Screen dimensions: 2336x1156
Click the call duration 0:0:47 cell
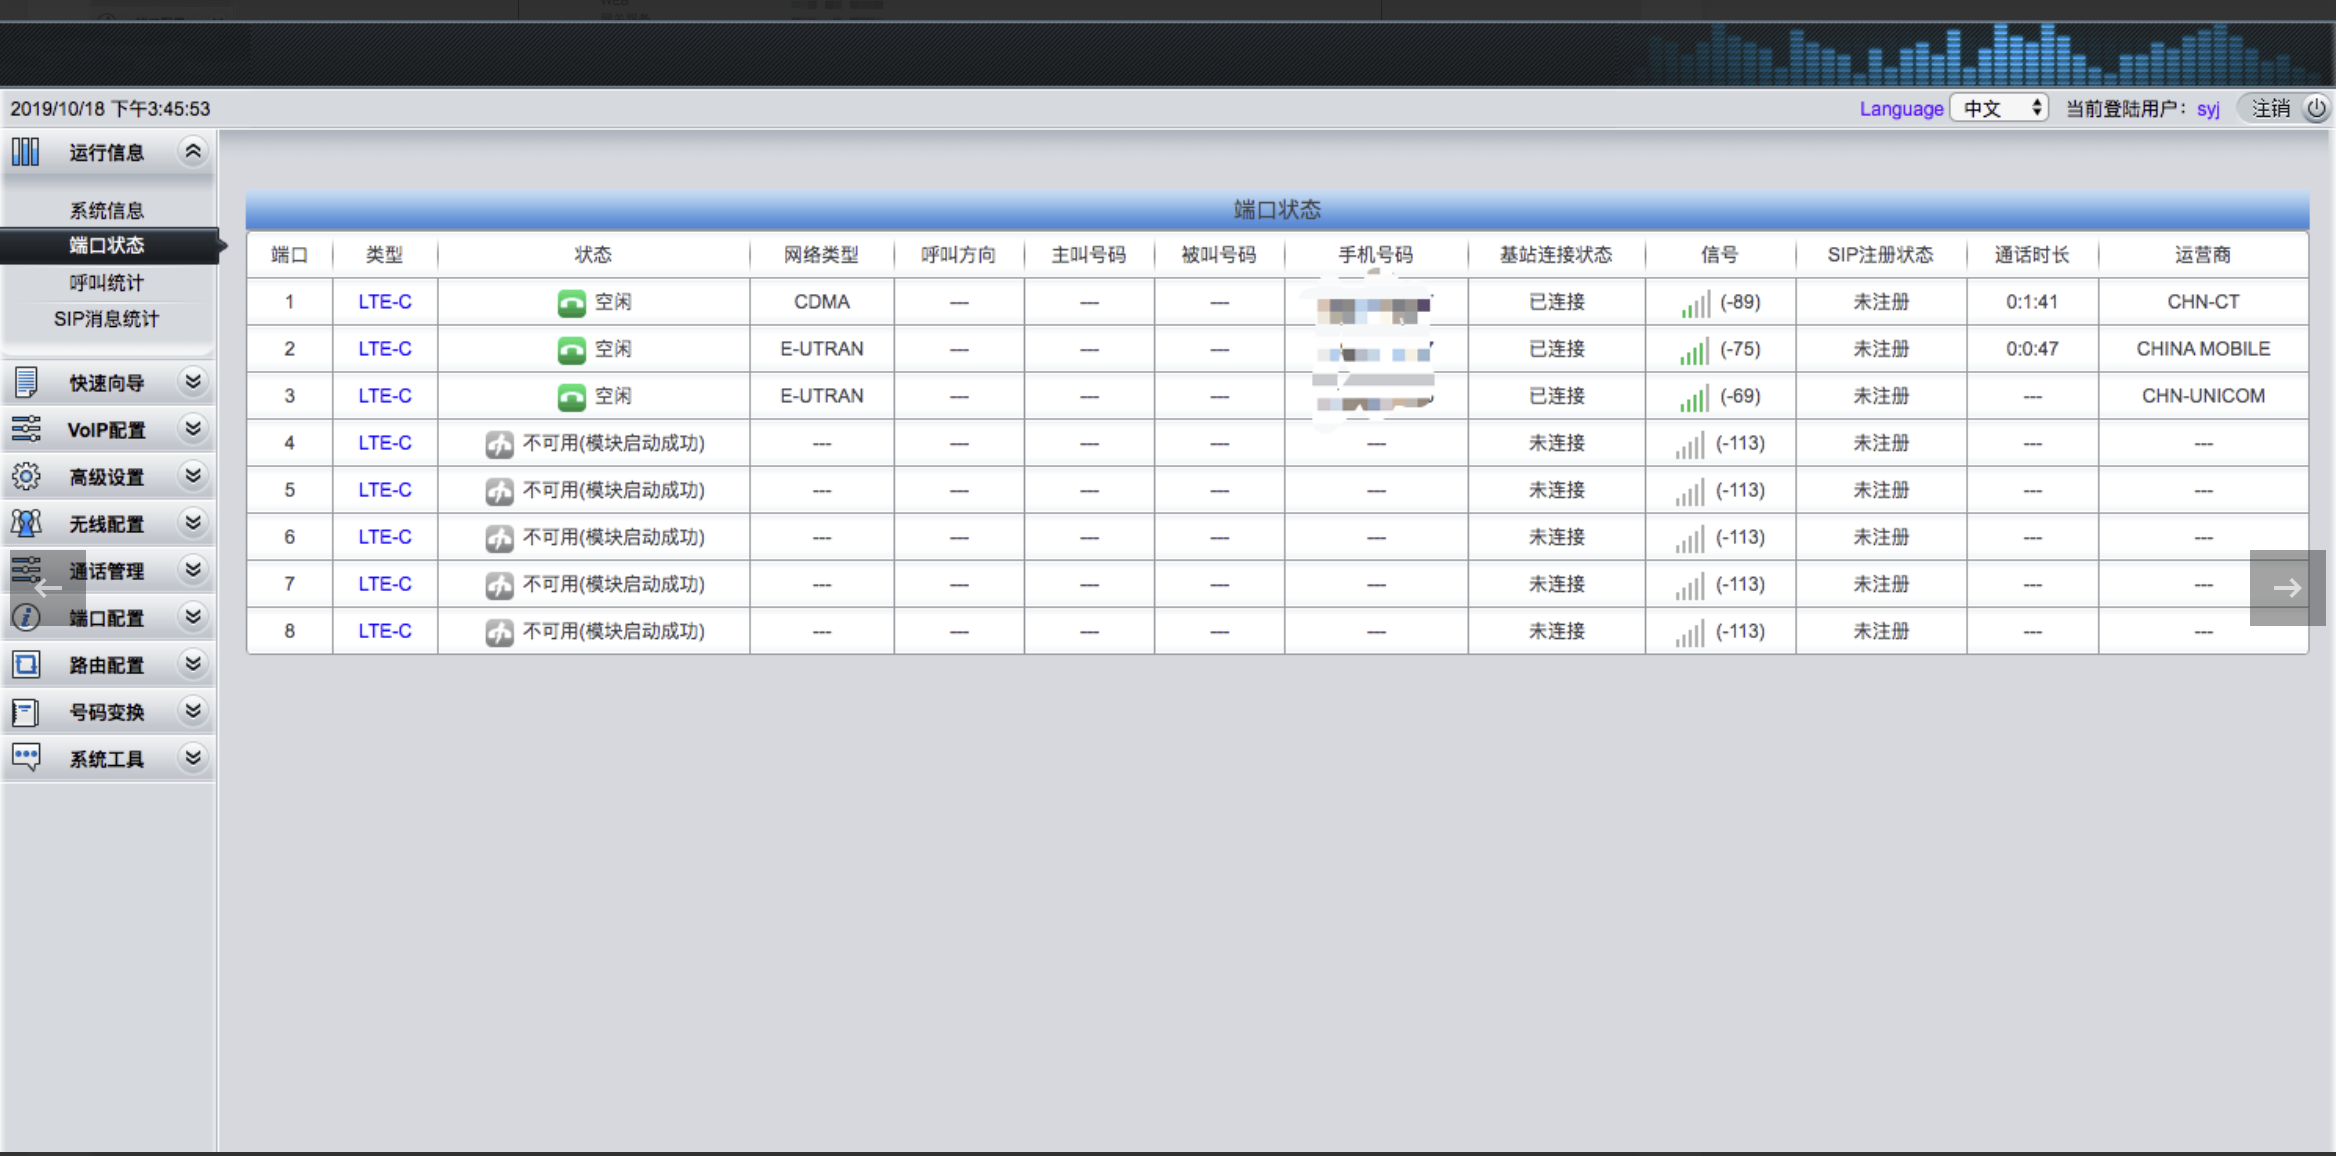[2032, 349]
